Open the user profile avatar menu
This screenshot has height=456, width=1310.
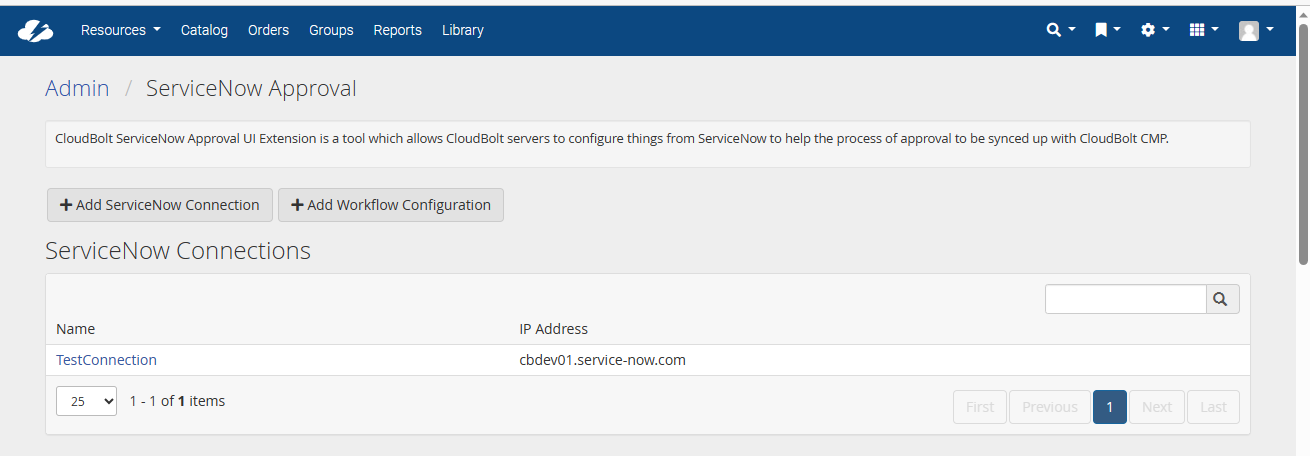point(1255,30)
